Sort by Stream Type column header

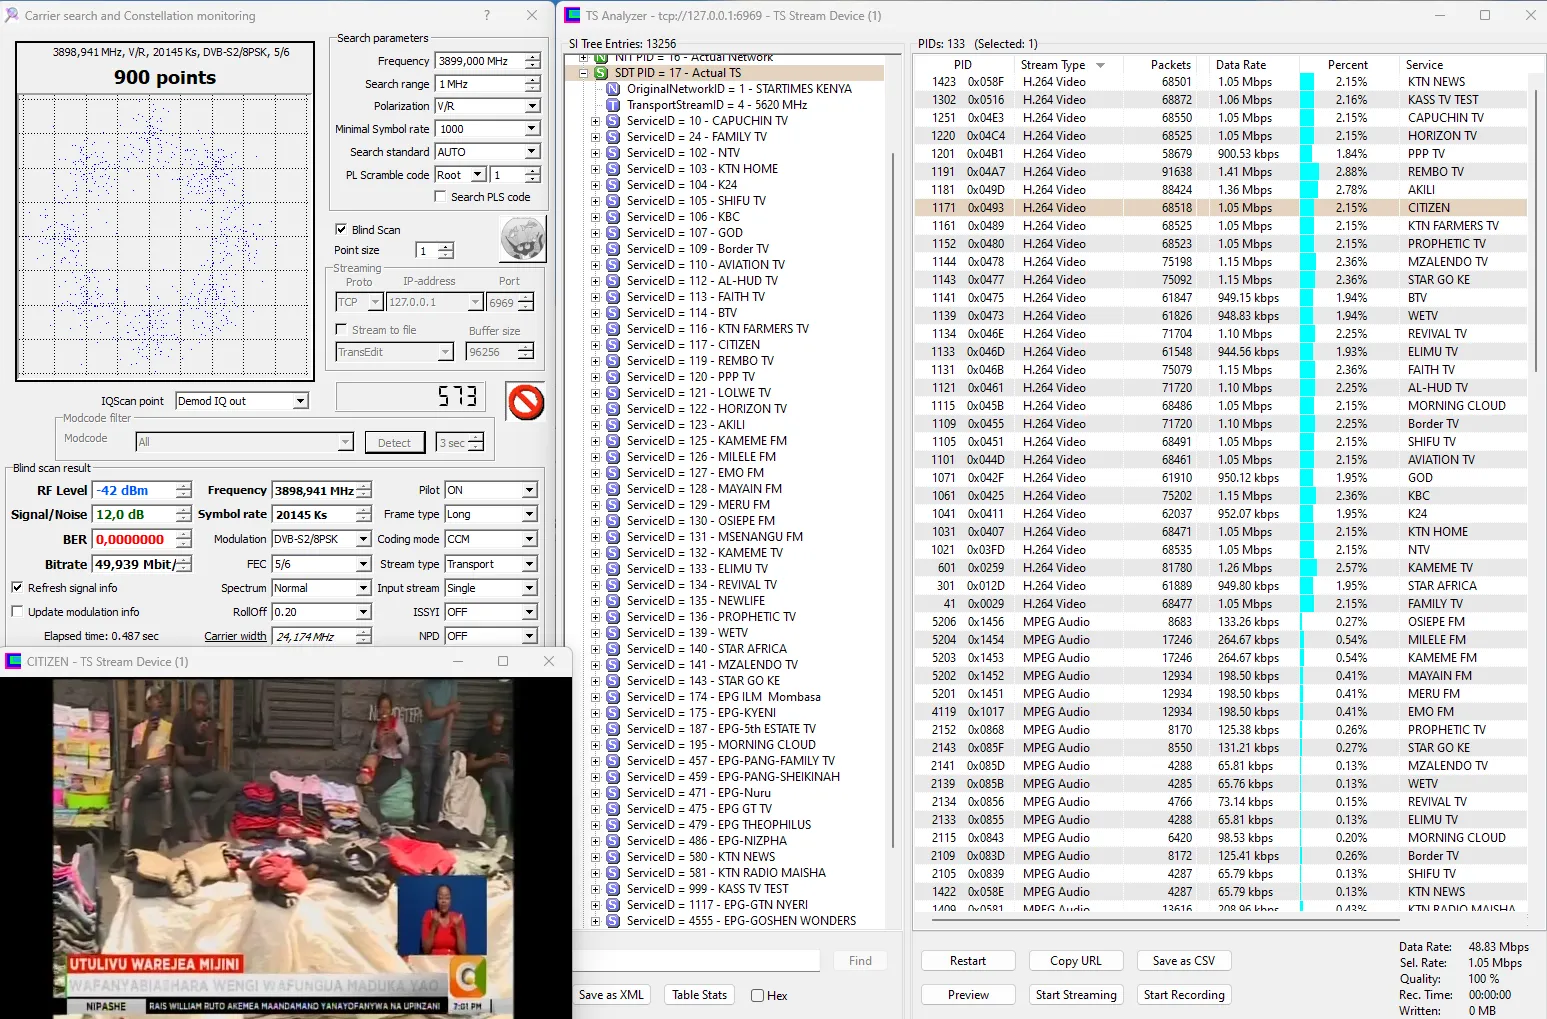[x=1053, y=65]
